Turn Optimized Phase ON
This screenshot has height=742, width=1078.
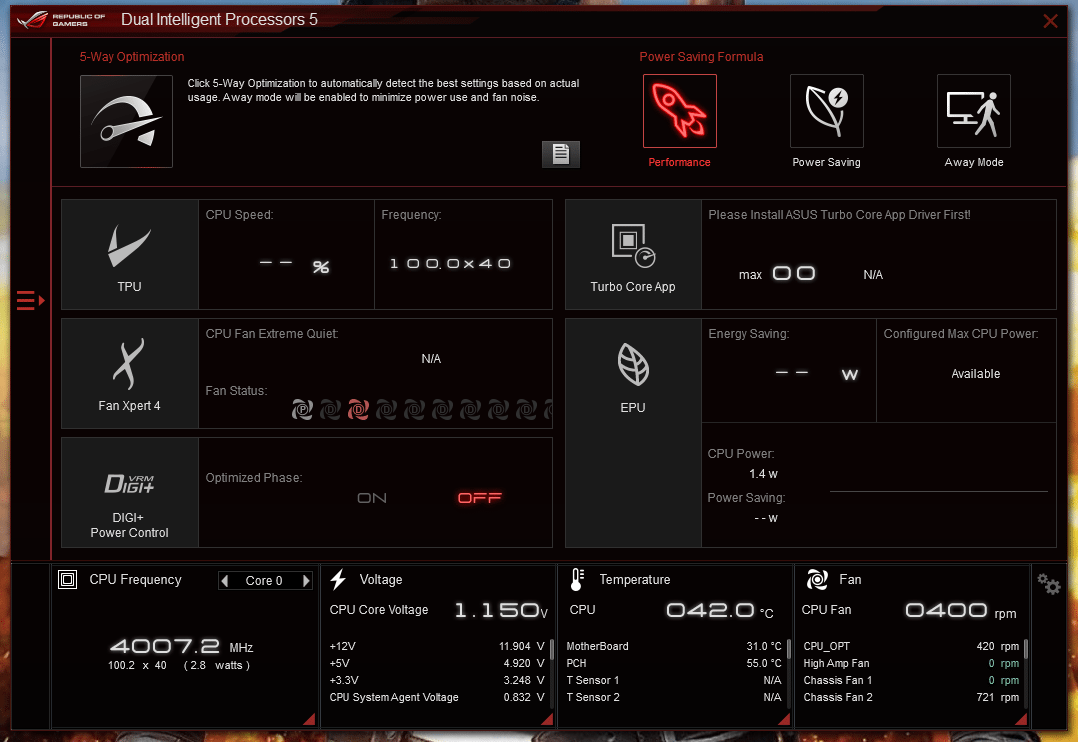(x=372, y=498)
